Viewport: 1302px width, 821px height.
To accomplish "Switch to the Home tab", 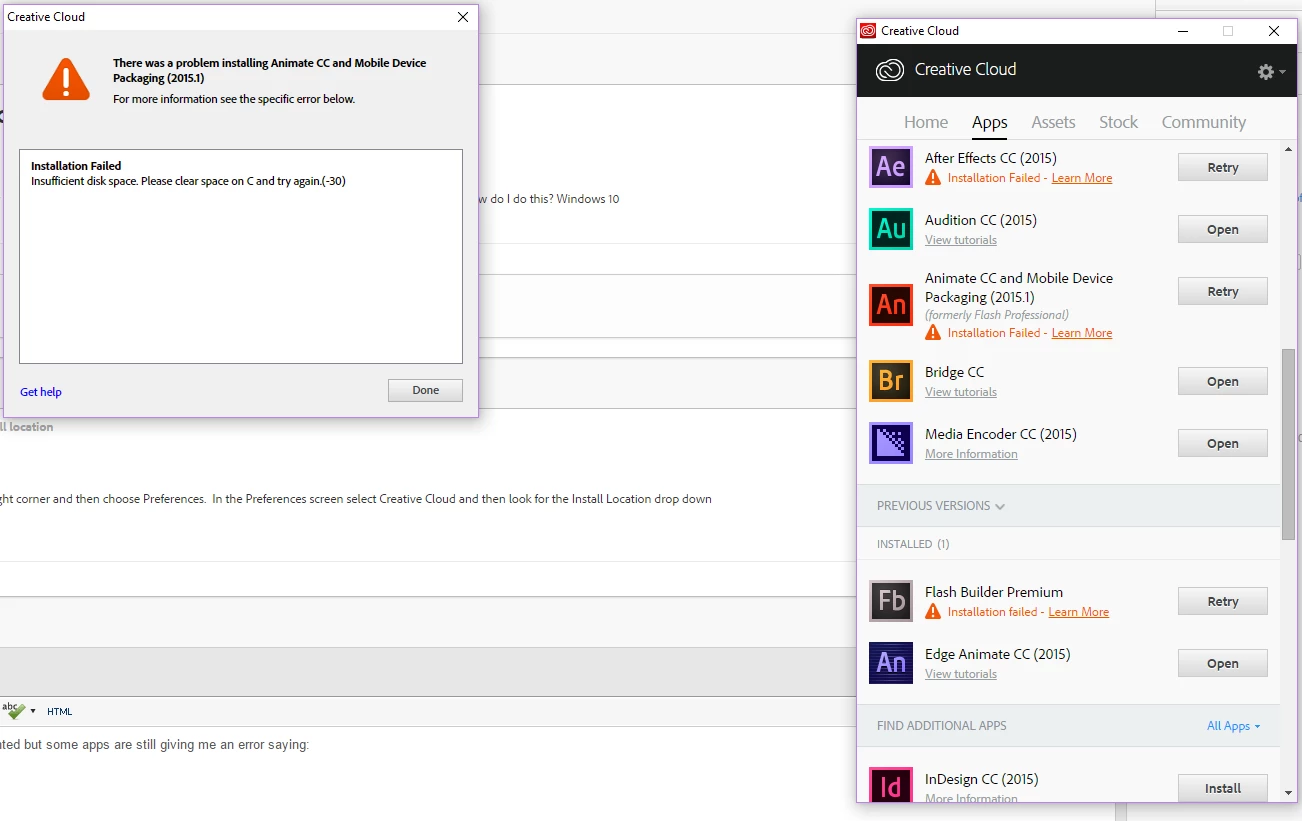I will [926, 122].
